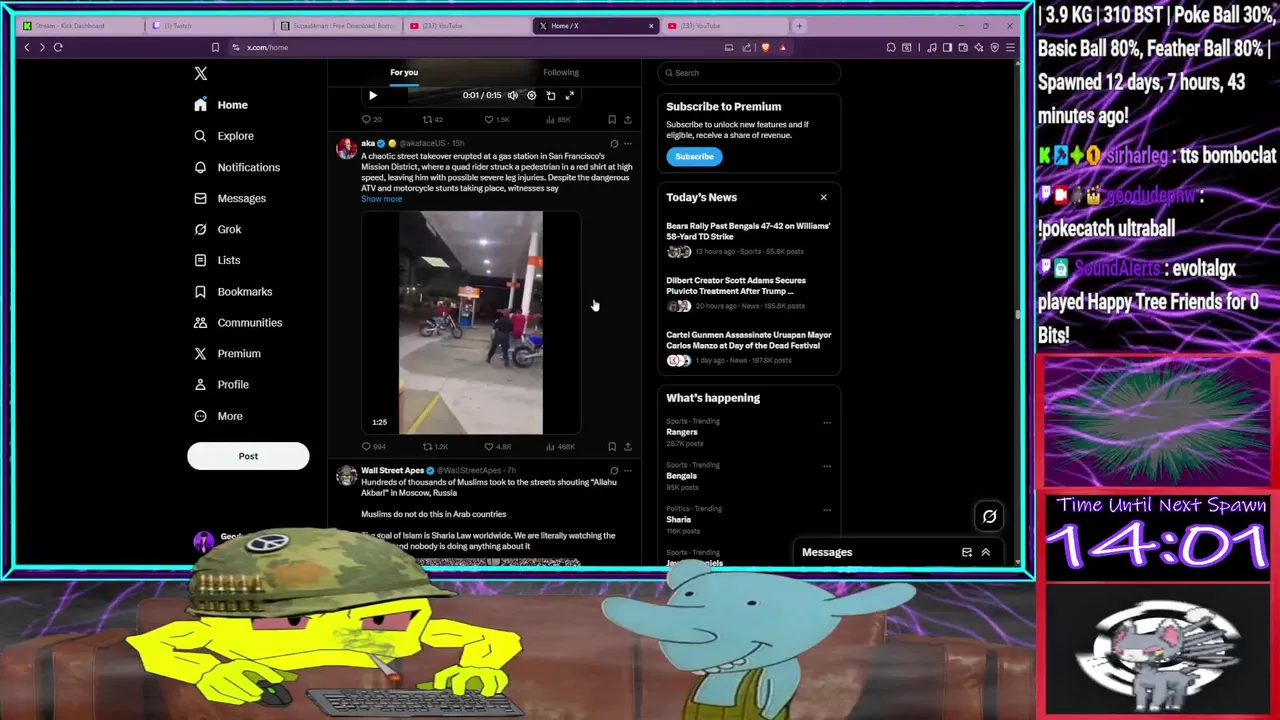Click the X Search field
The image size is (1280, 720).
coord(749,72)
